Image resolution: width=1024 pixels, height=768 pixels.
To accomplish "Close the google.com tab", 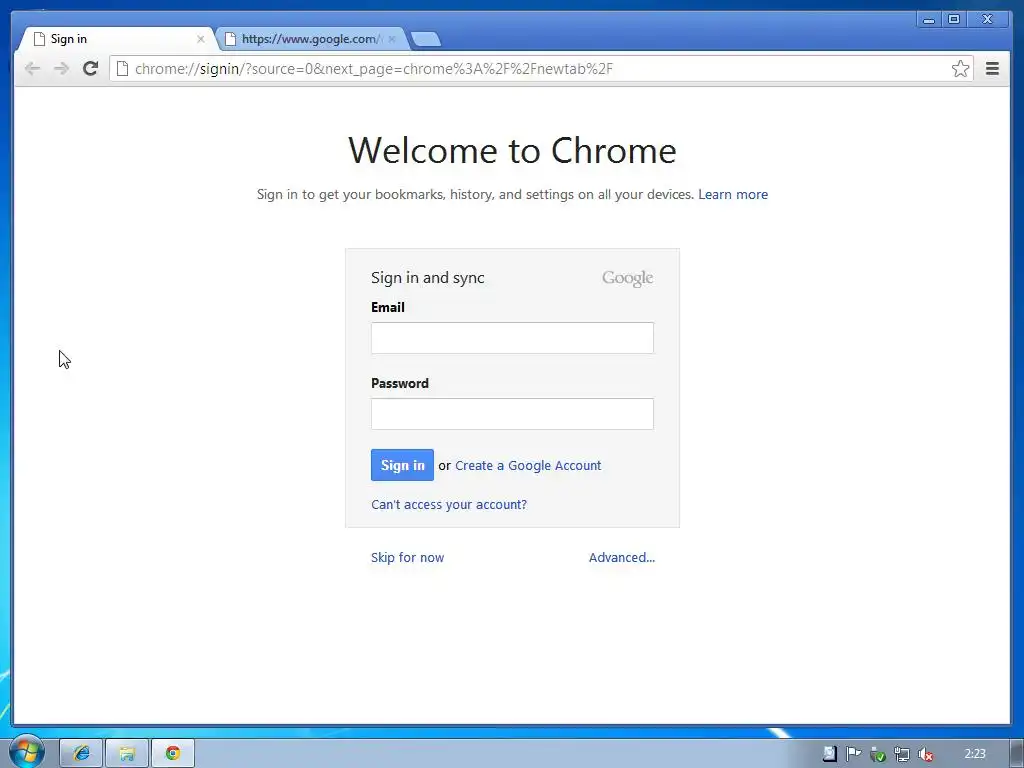I will (392, 39).
